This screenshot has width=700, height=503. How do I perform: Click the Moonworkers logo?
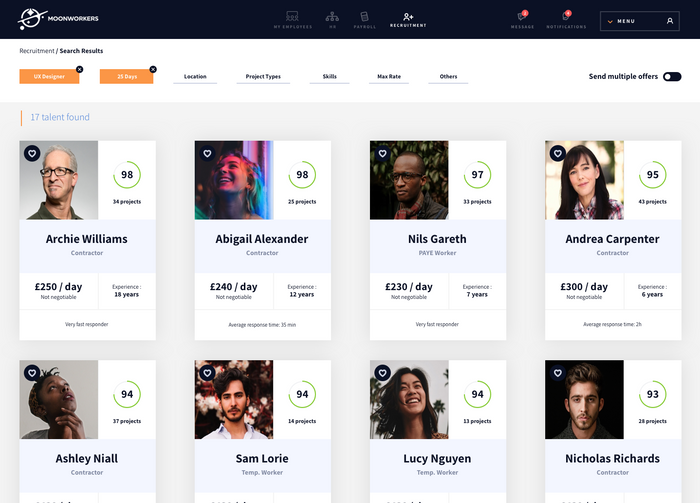point(58,19)
